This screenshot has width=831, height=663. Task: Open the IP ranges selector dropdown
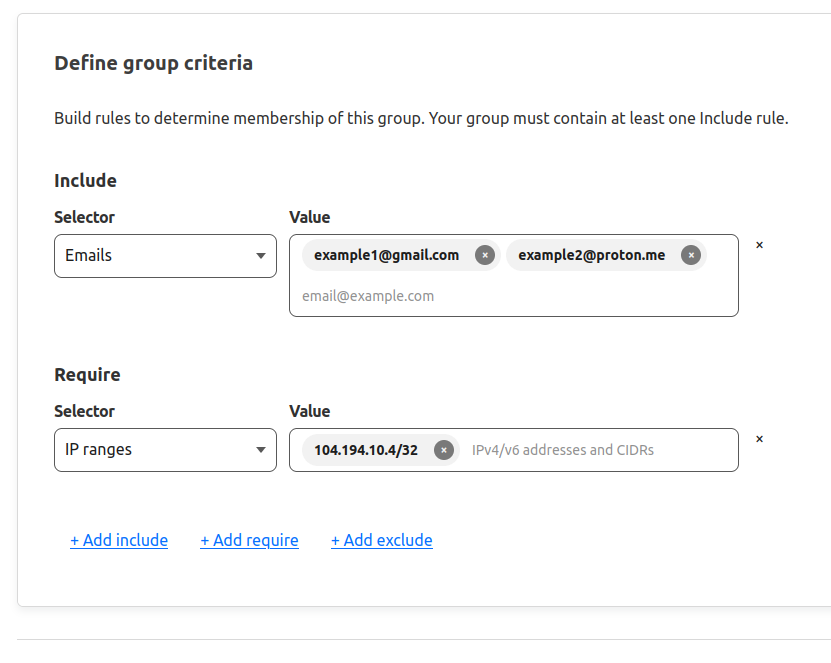click(165, 450)
